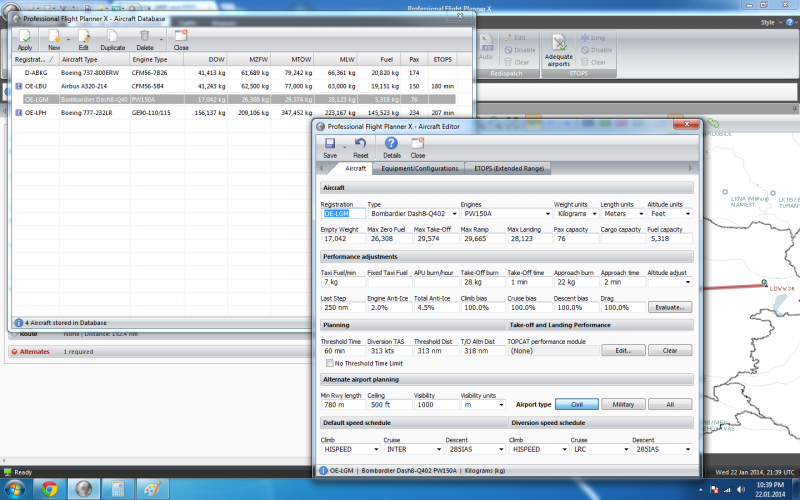The width and height of the screenshot is (800, 500).
Task: Click Disable in ETOPS ribbon group
Action: (596, 50)
